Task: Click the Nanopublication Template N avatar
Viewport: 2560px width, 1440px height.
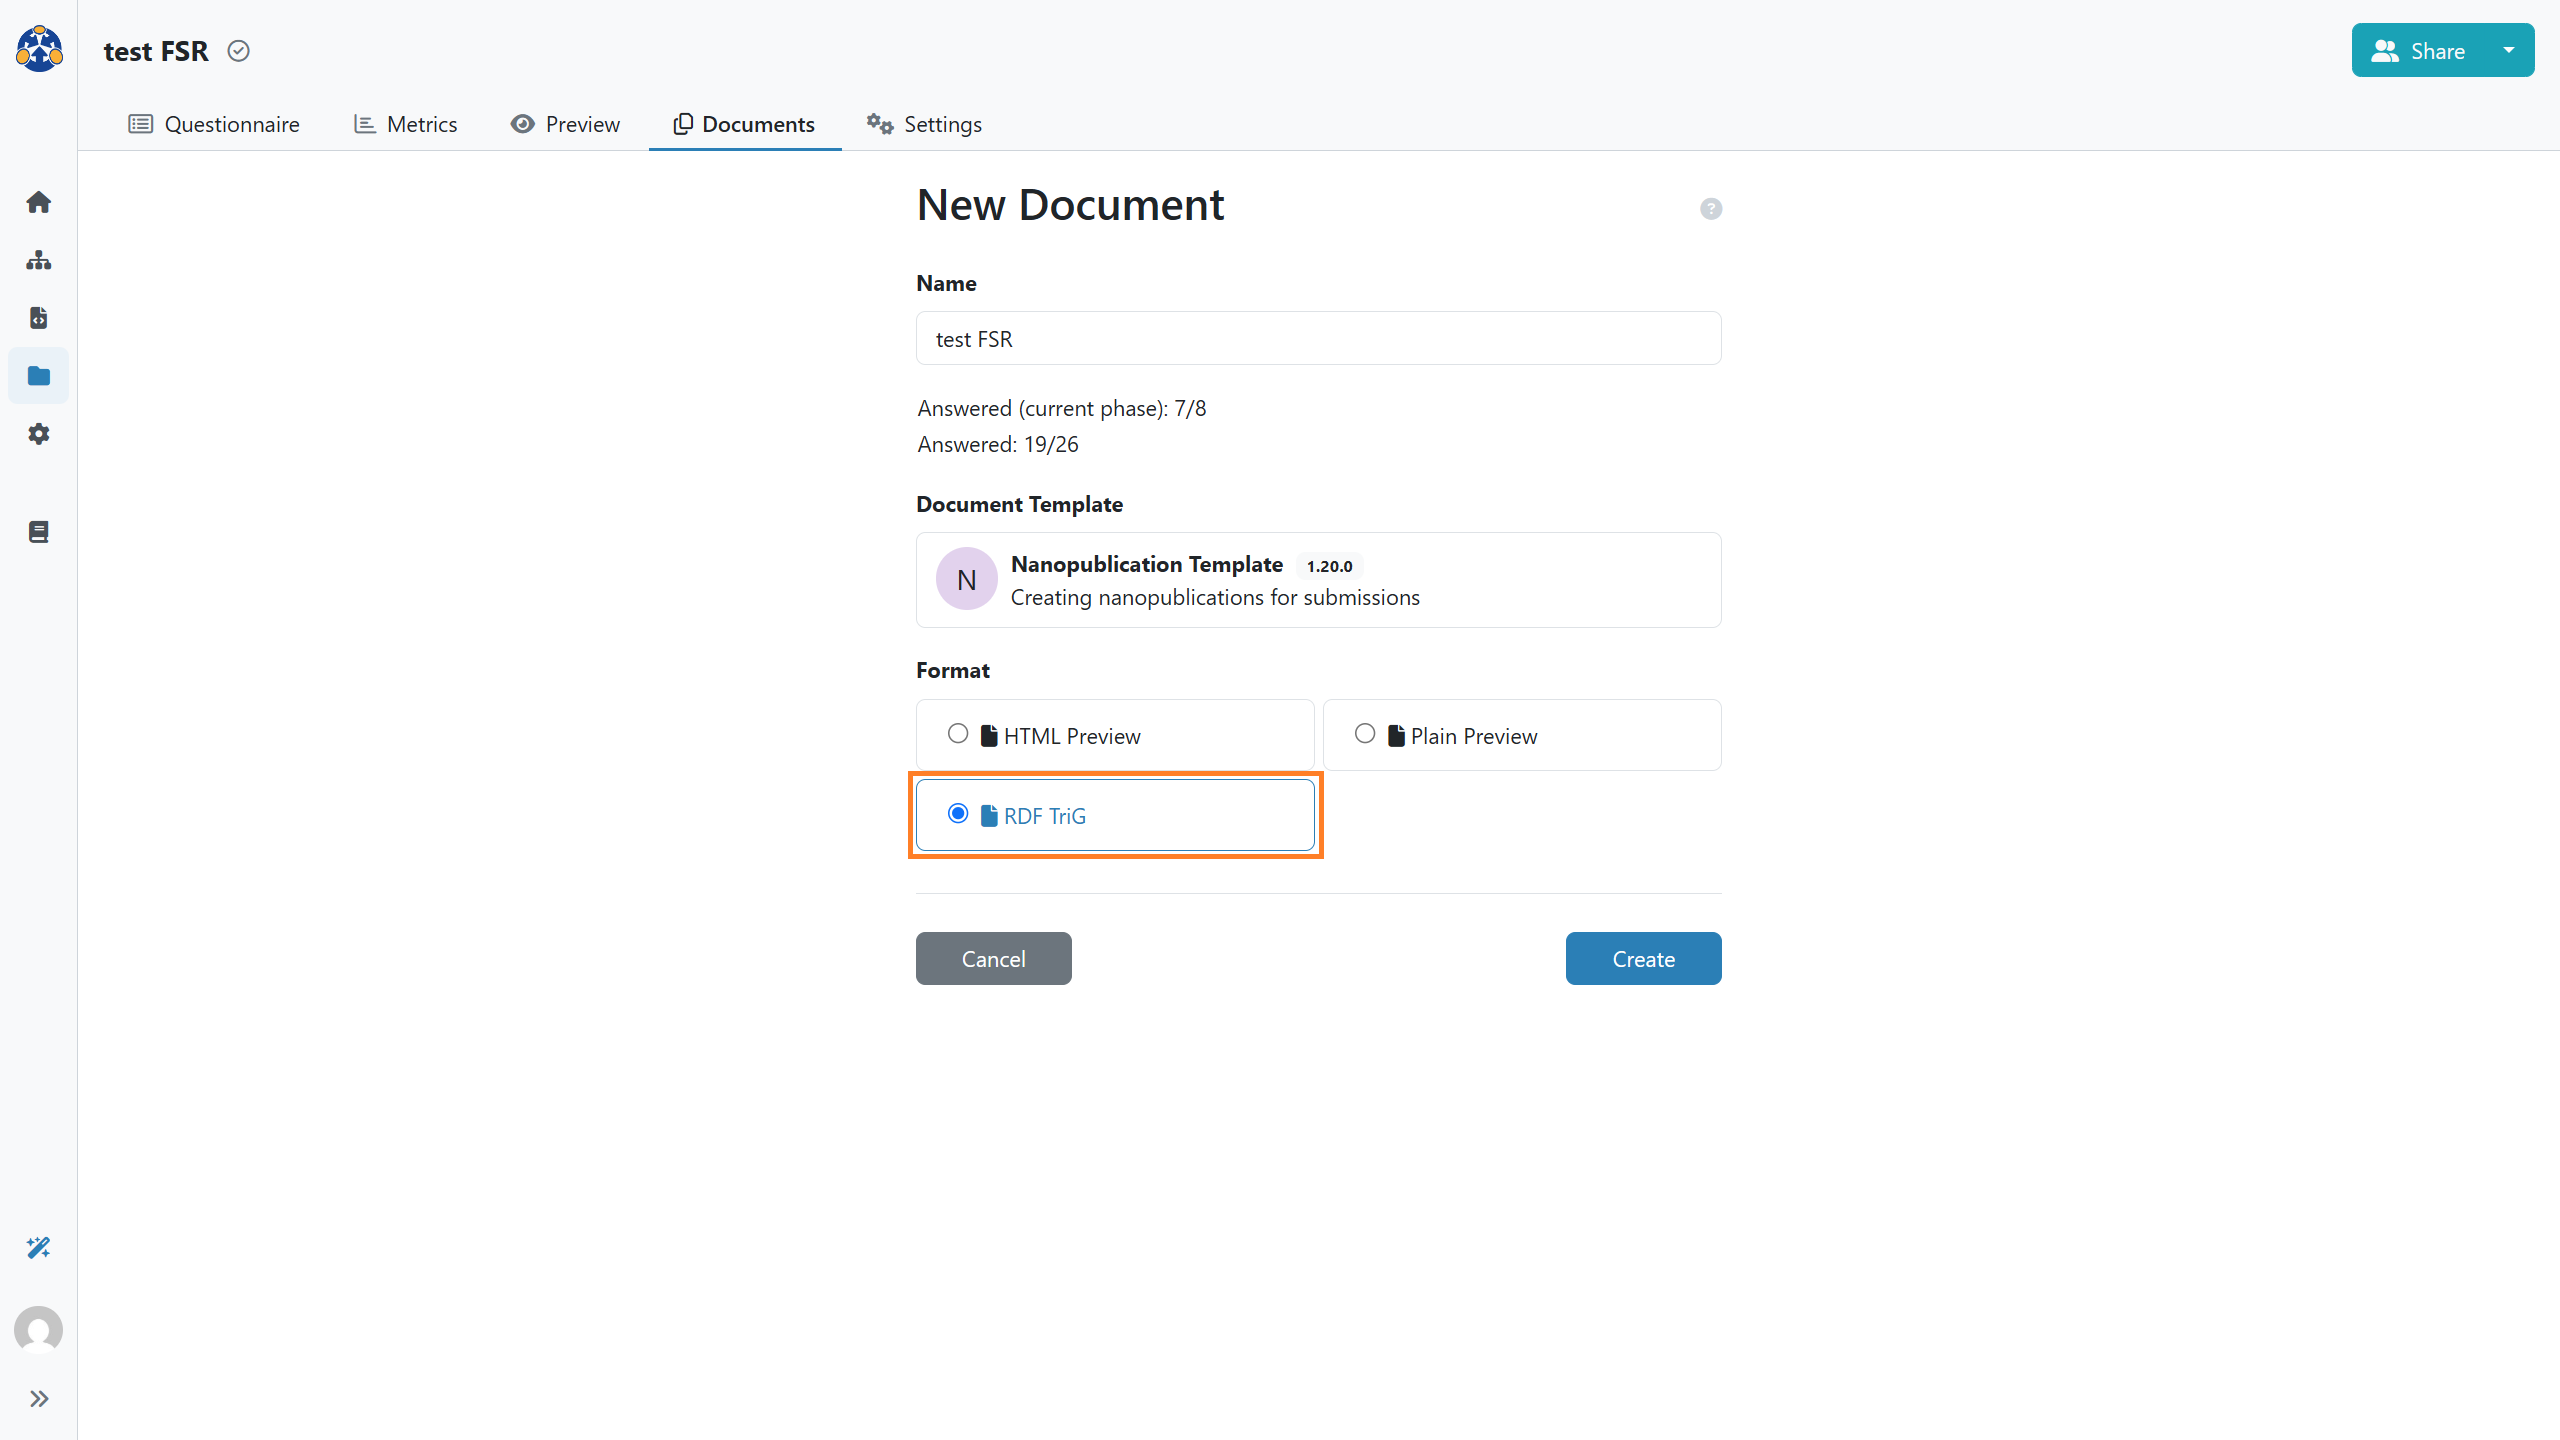Action: (x=966, y=579)
